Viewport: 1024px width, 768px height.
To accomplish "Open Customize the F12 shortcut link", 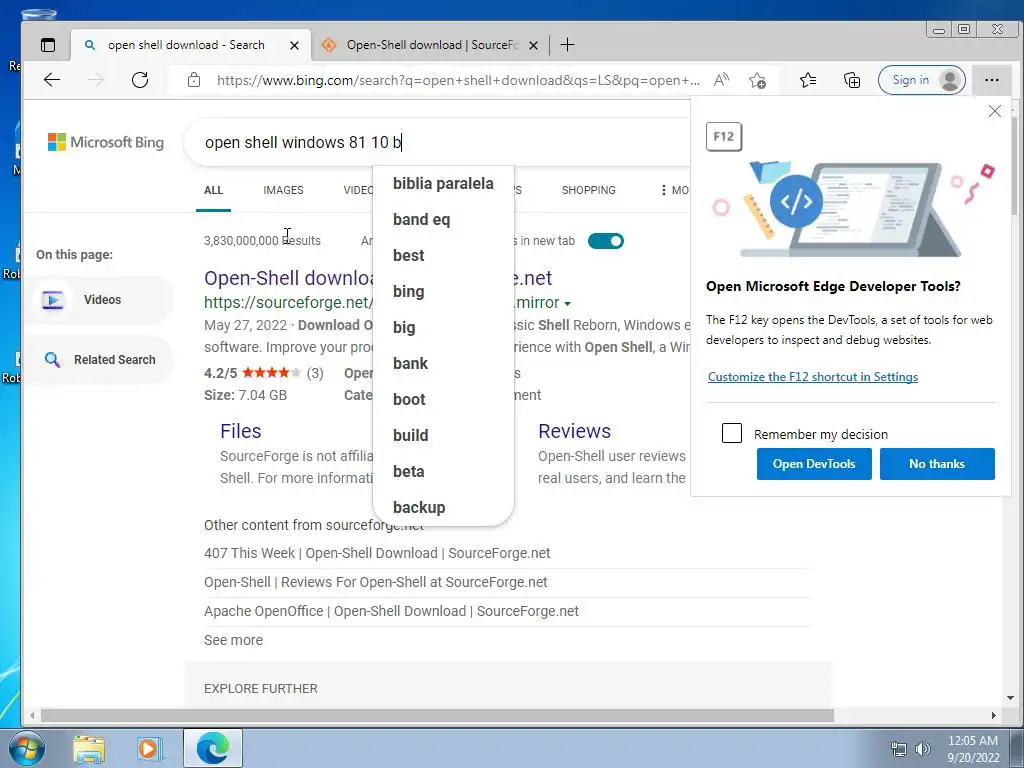I will 812,377.
